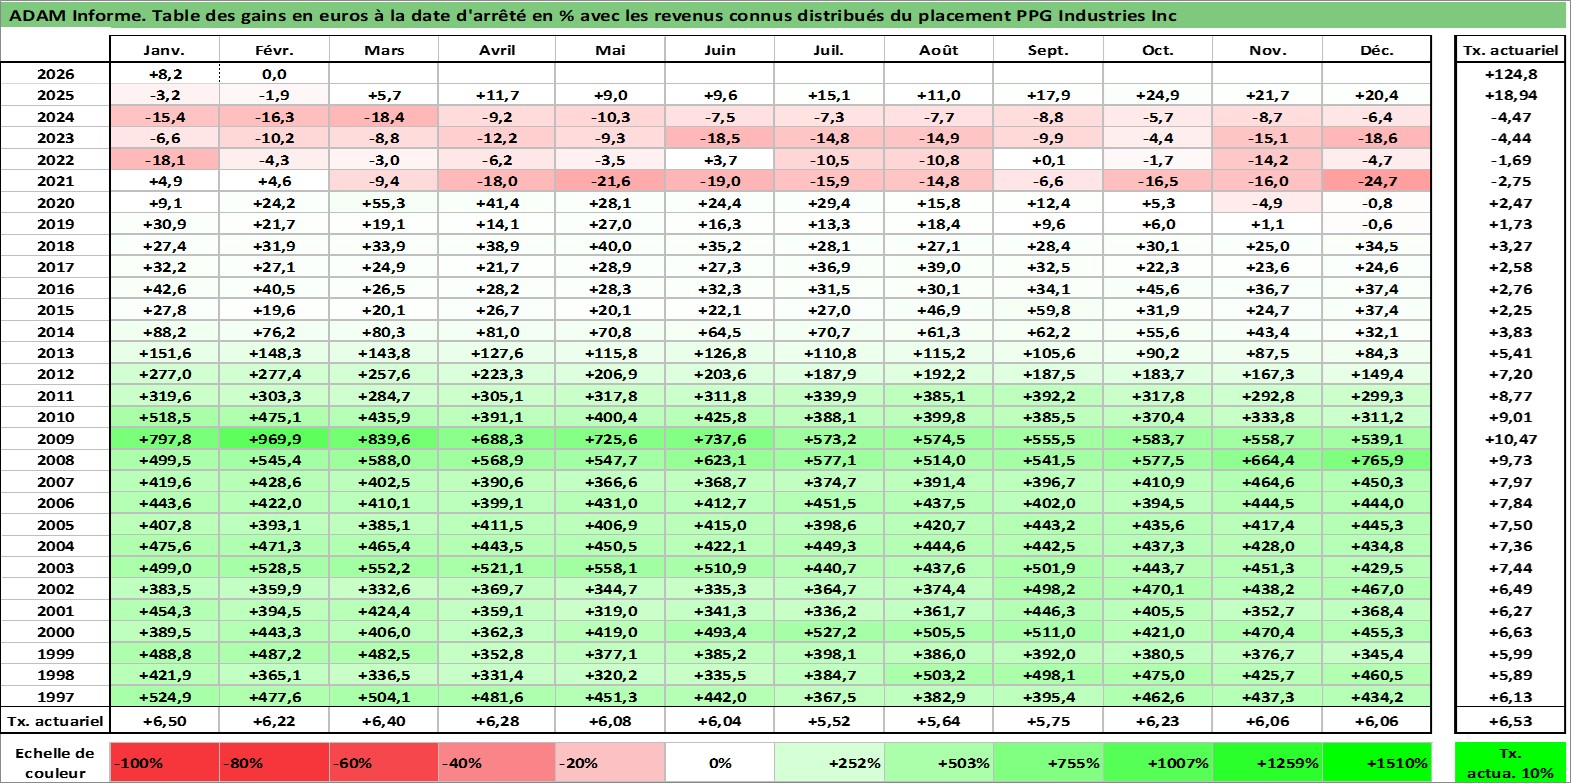
Task: Click the +5,52 bottom-row cell under Juil.
Action: [x=829, y=721]
